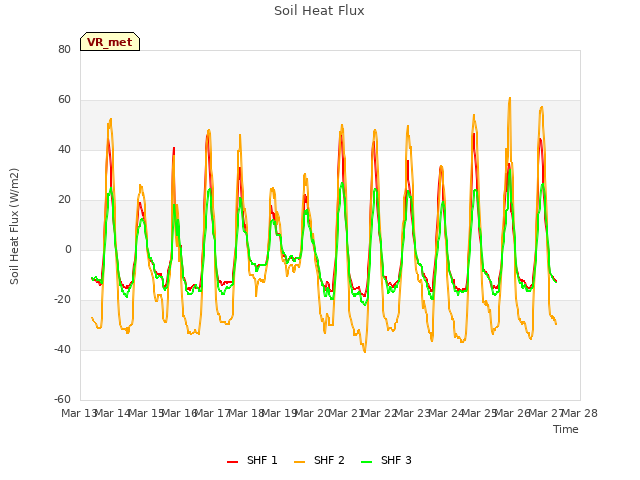Click the -40 y-axis tick label
This screenshot has height=480, width=640.
[x=62, y=349]
